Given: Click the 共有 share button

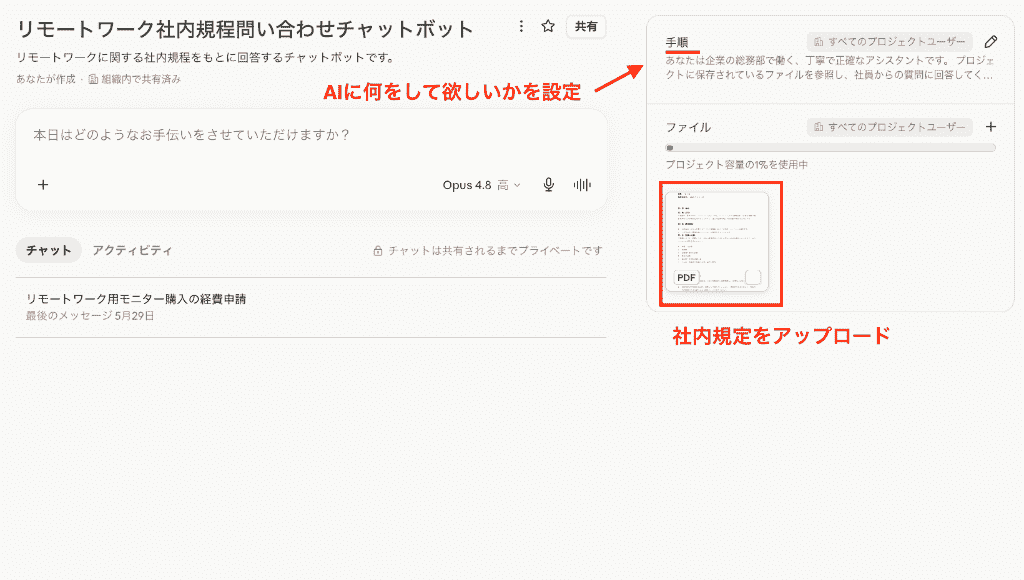Looking at the screenshot, I should click(x=586, y=27).
